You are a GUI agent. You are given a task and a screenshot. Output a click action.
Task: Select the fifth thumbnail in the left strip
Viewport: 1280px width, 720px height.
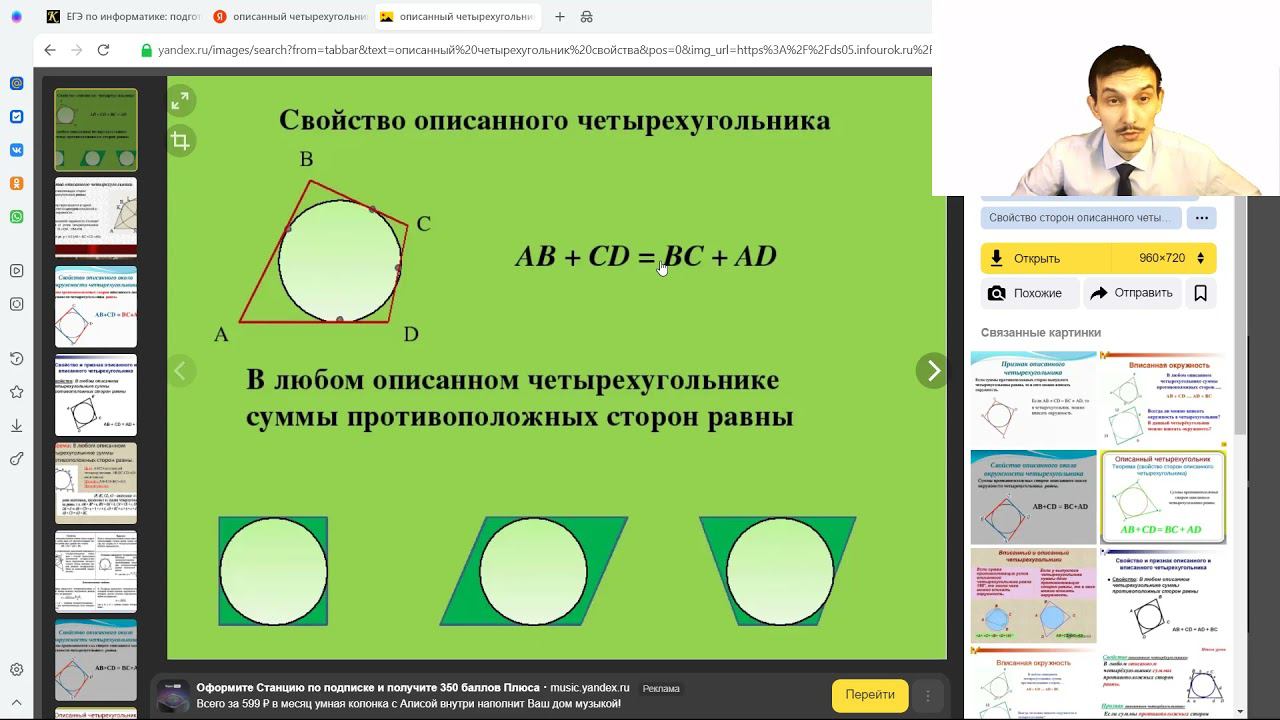click(x=96, y=484)
